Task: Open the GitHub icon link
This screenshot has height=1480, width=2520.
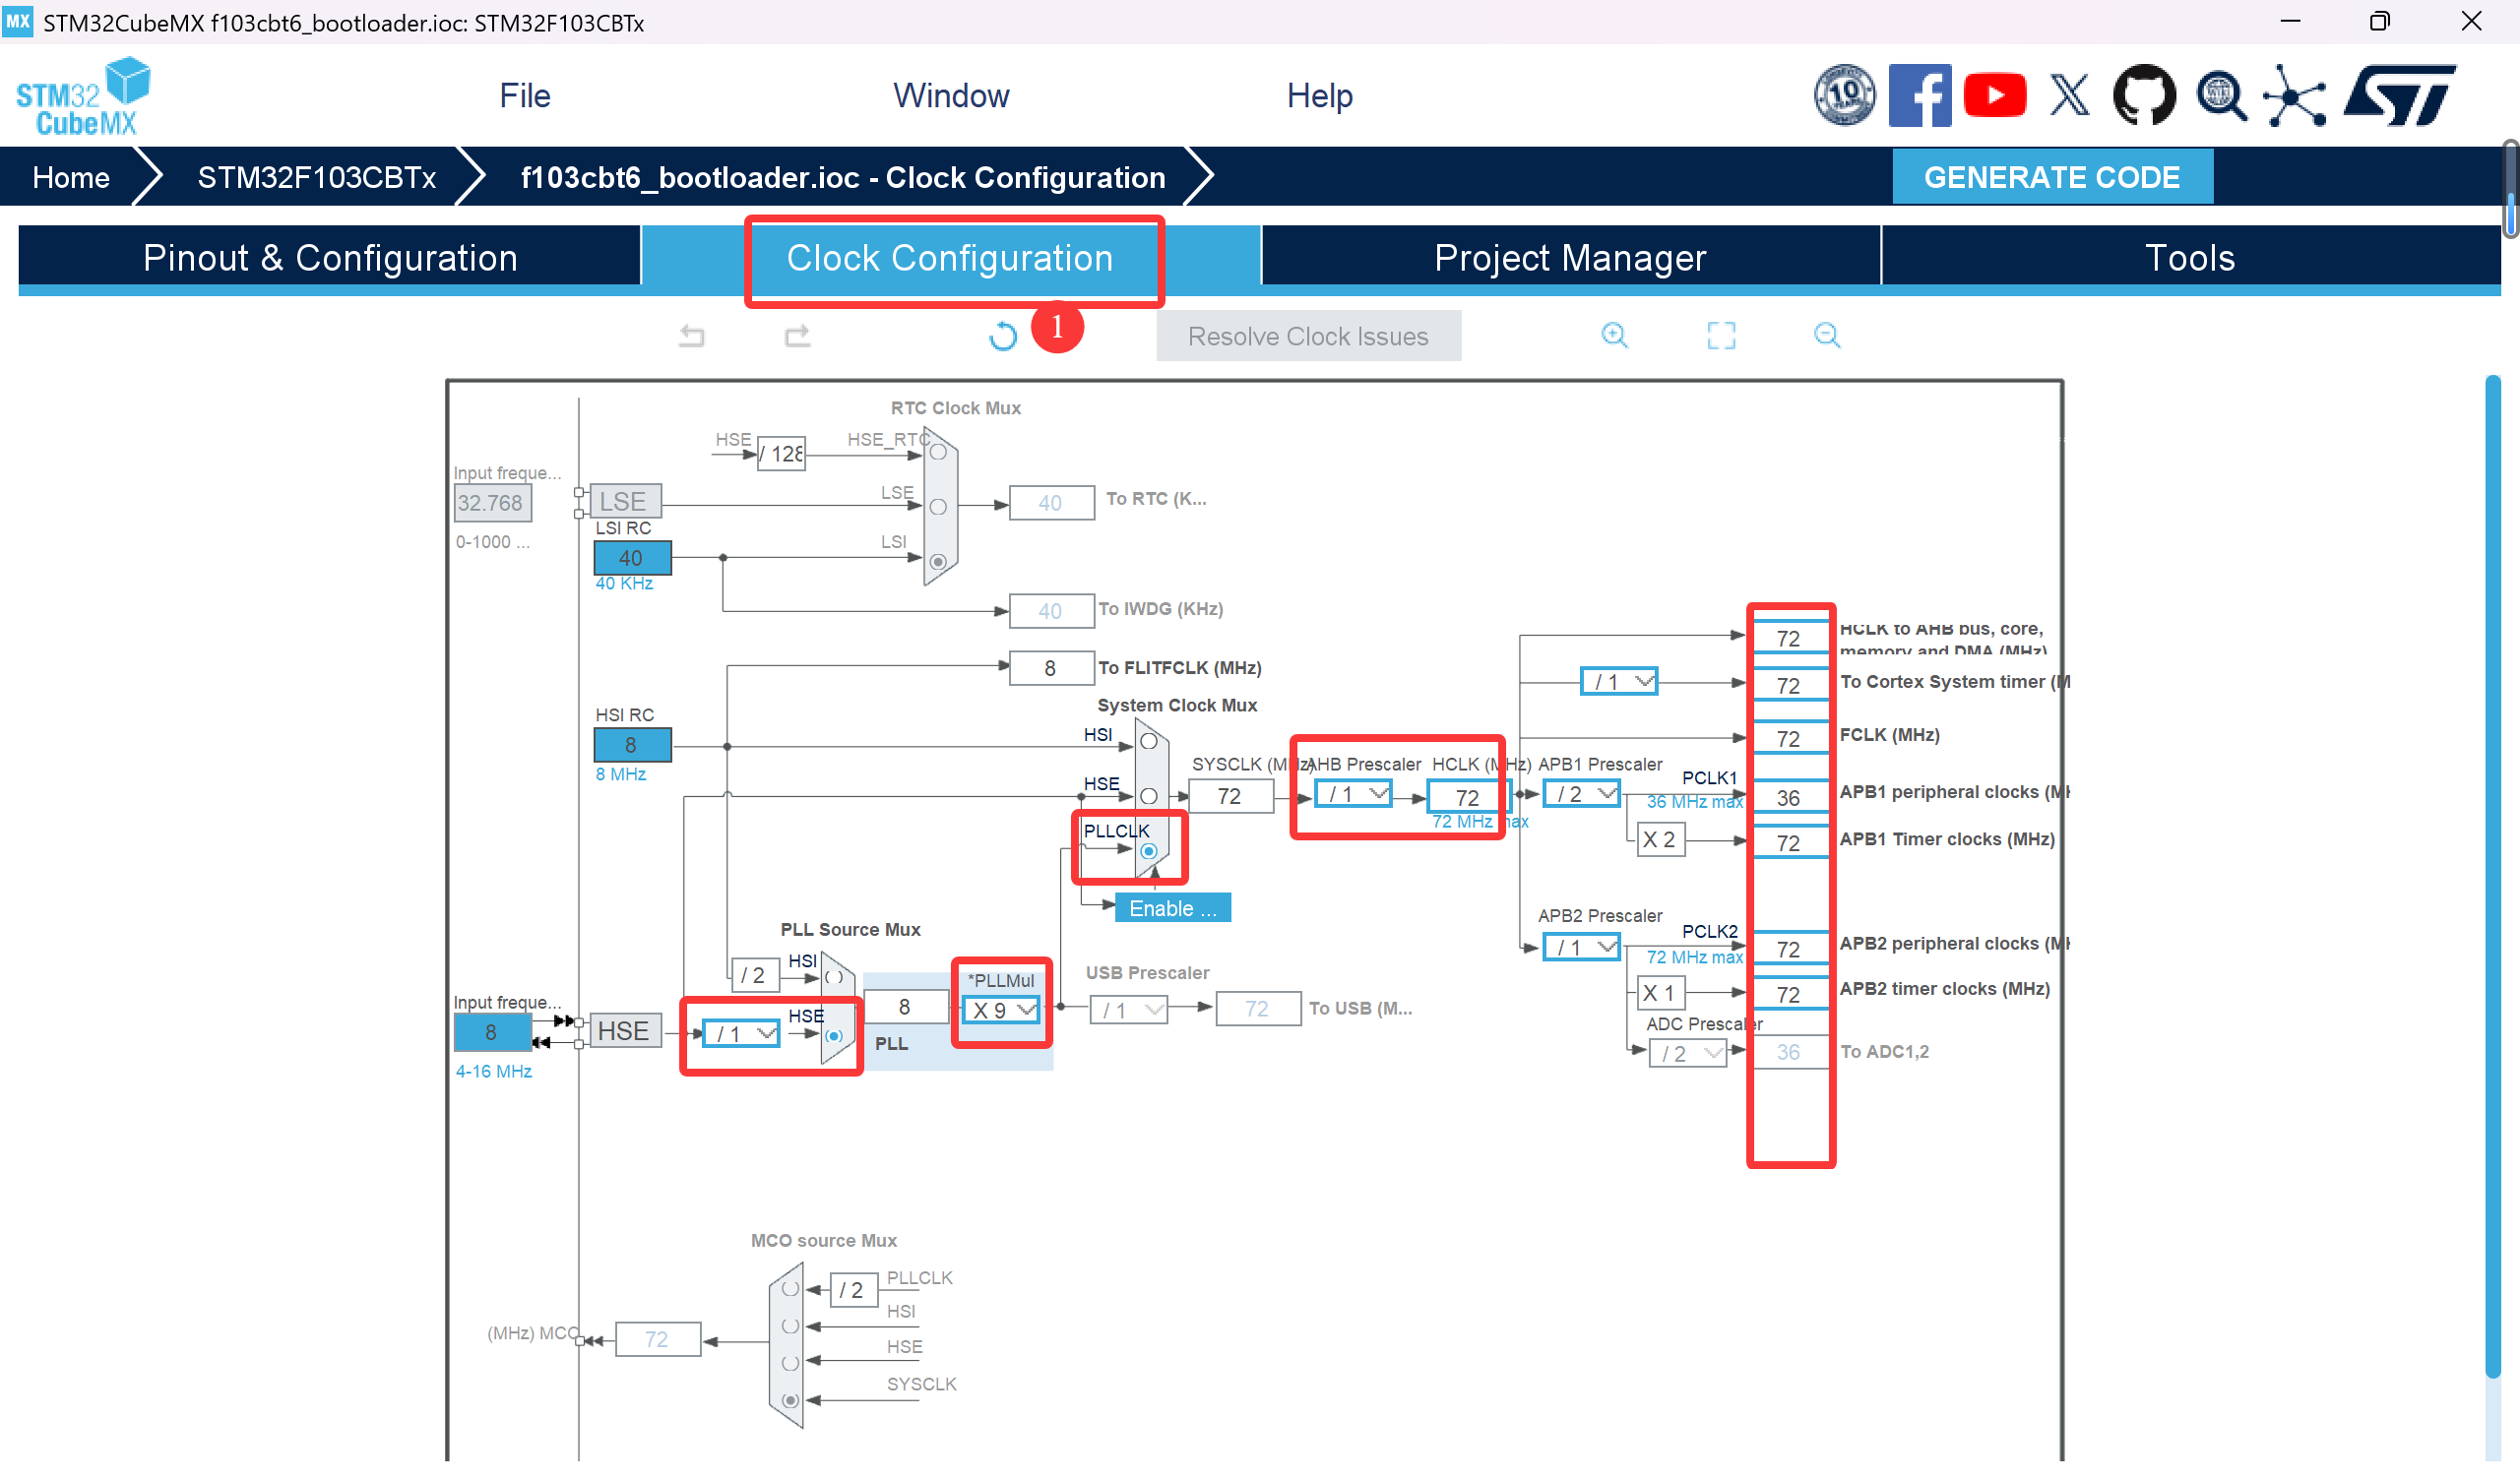Action: pyautogui.click(x=2143, y=96)
